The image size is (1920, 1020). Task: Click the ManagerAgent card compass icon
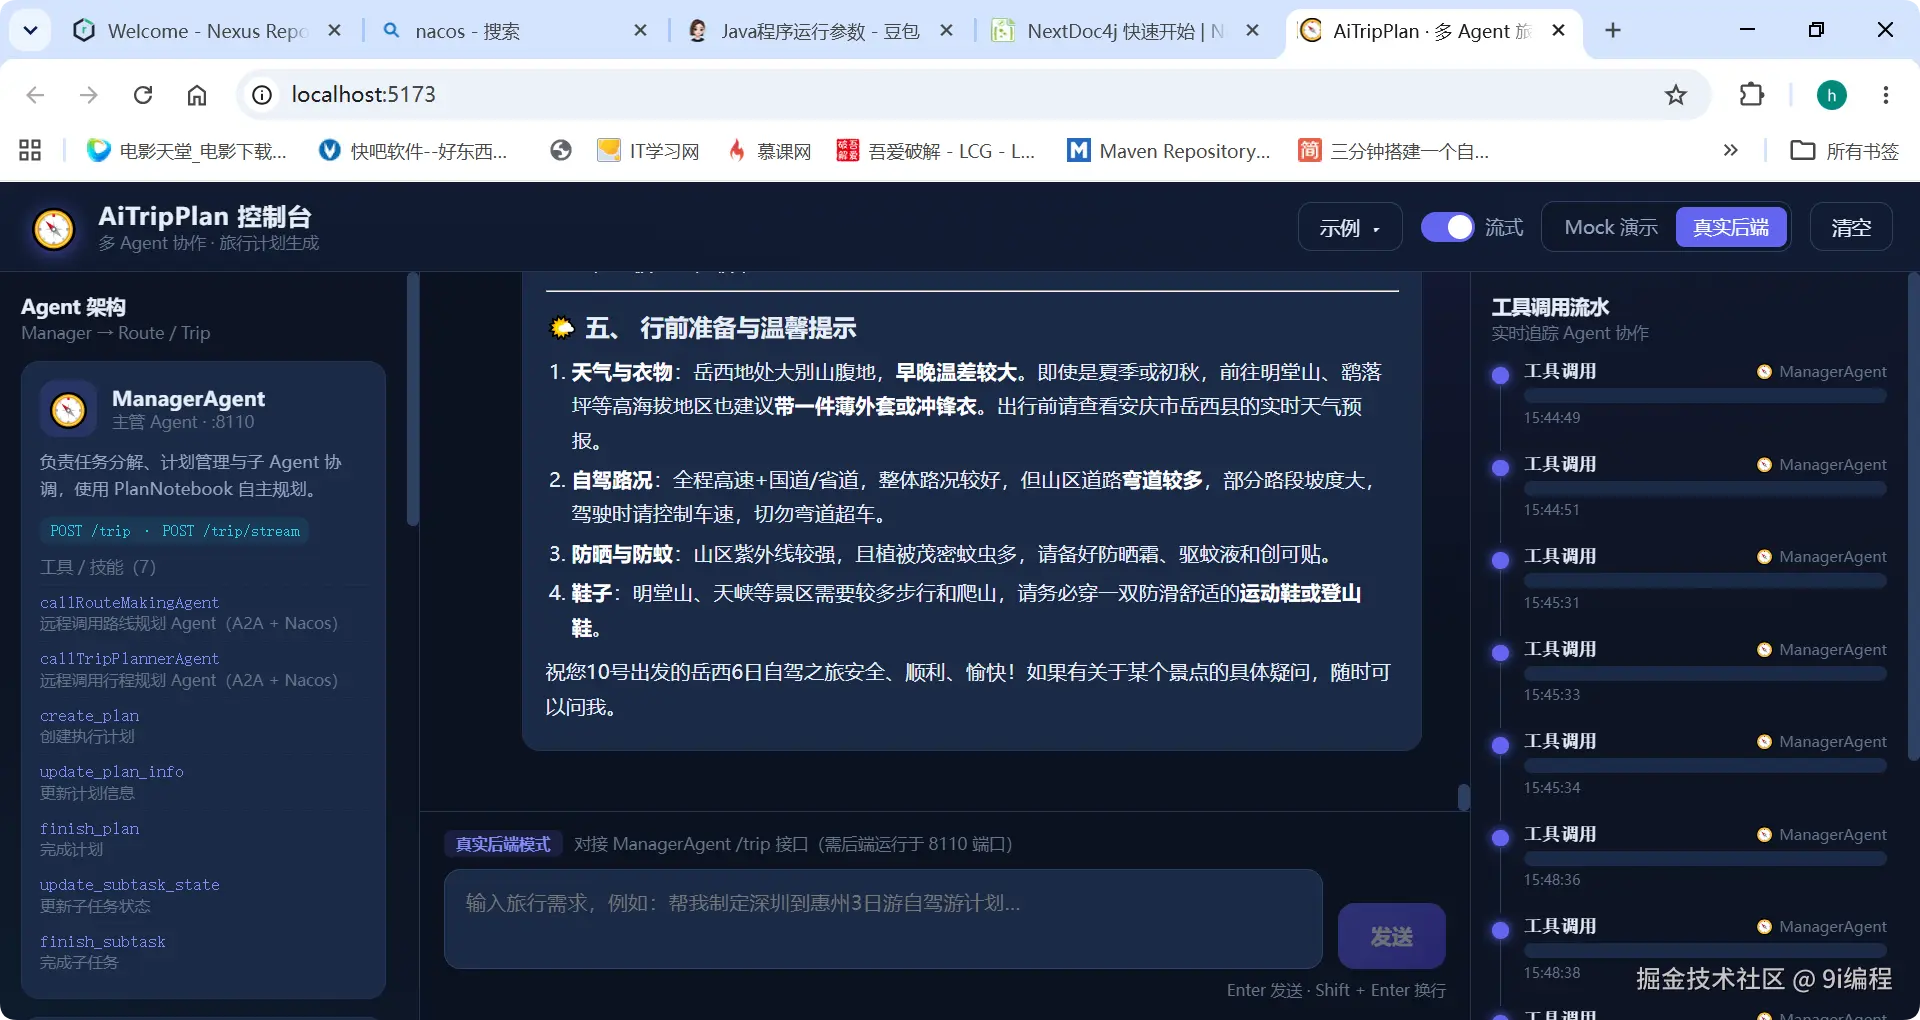click(x=69, y=409)
